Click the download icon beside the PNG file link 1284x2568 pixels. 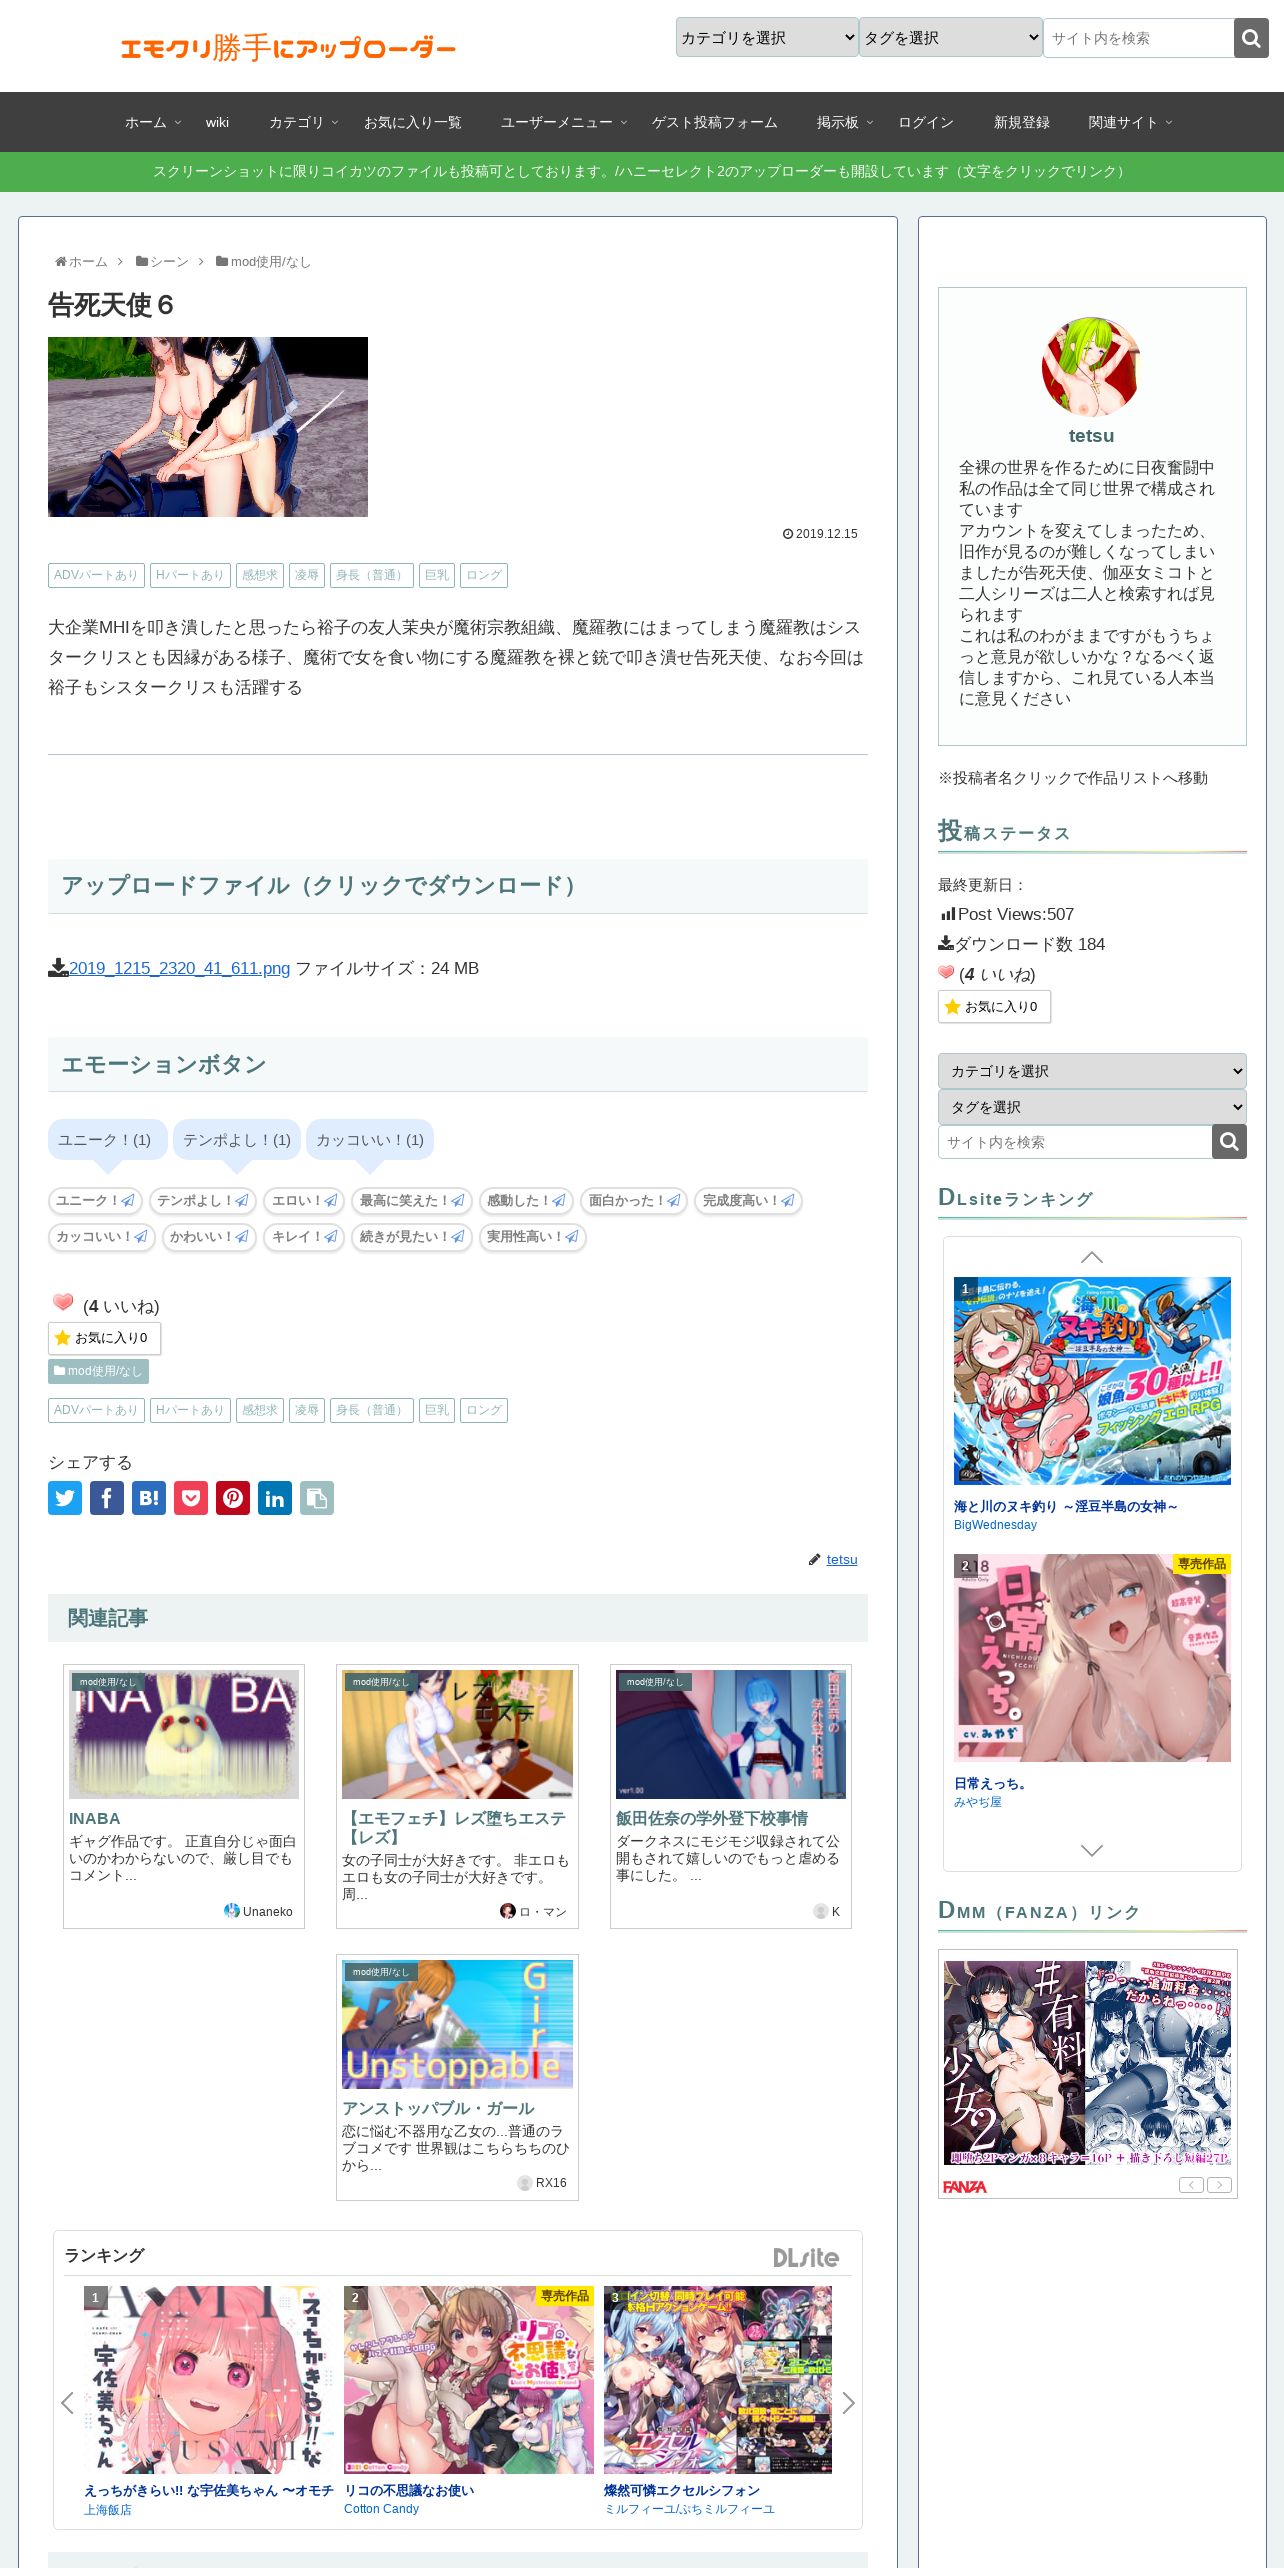58,968
